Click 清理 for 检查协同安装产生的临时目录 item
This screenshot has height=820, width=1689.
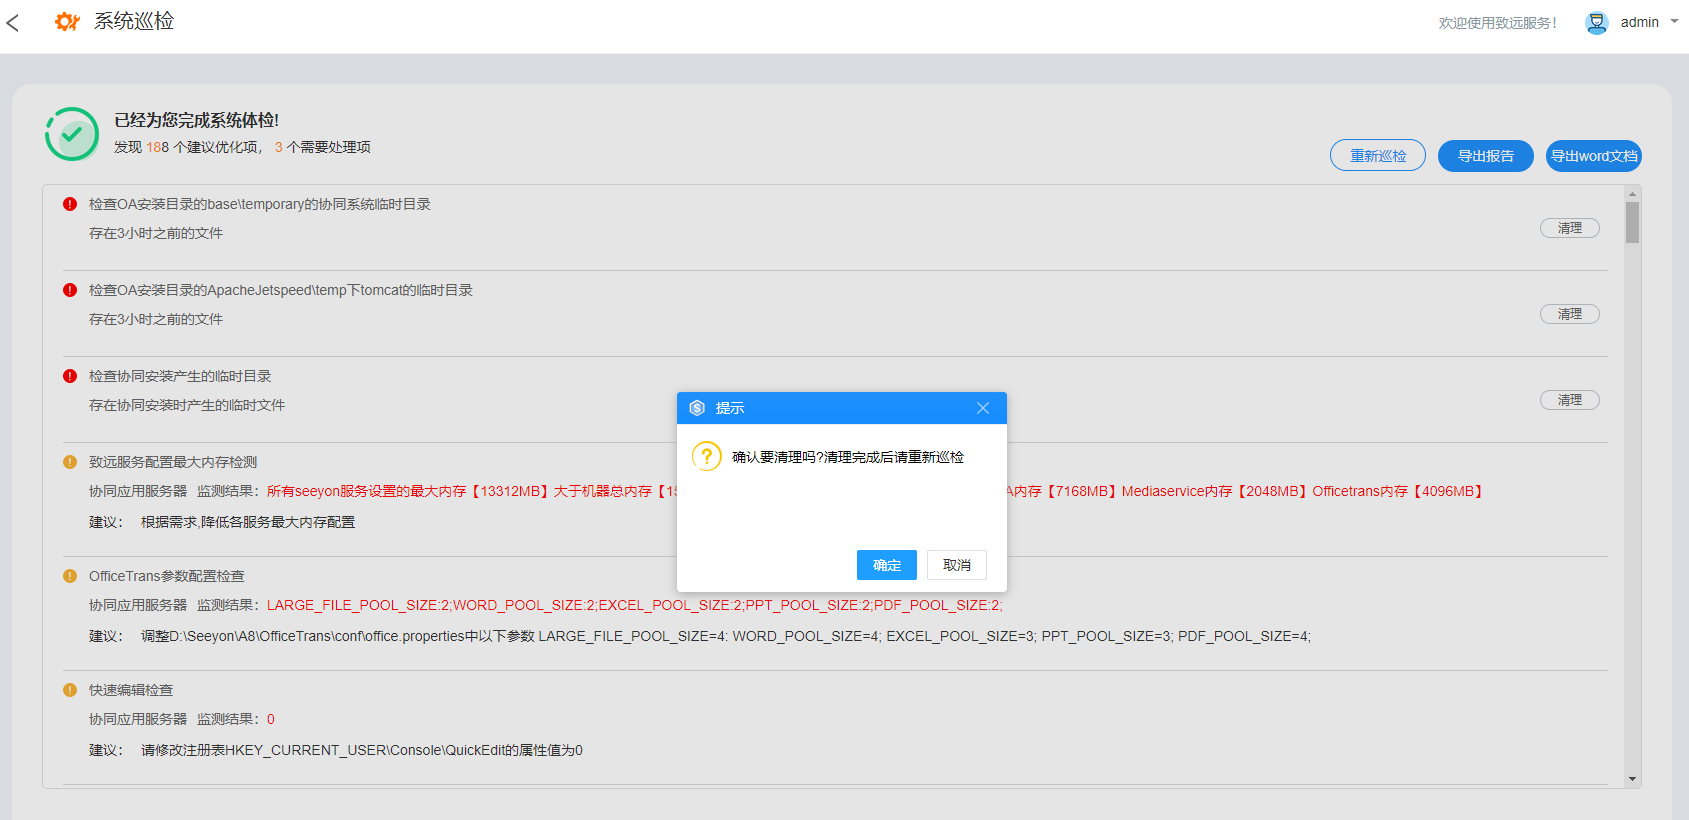pos(1570,400)
